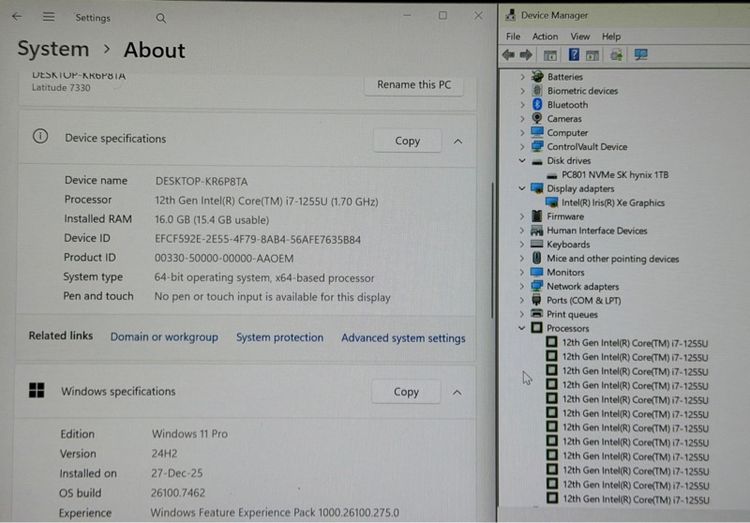Click the Human Interface Devices icon
The height and width of the screenshot is (523, 750).
tap(537, 230)
